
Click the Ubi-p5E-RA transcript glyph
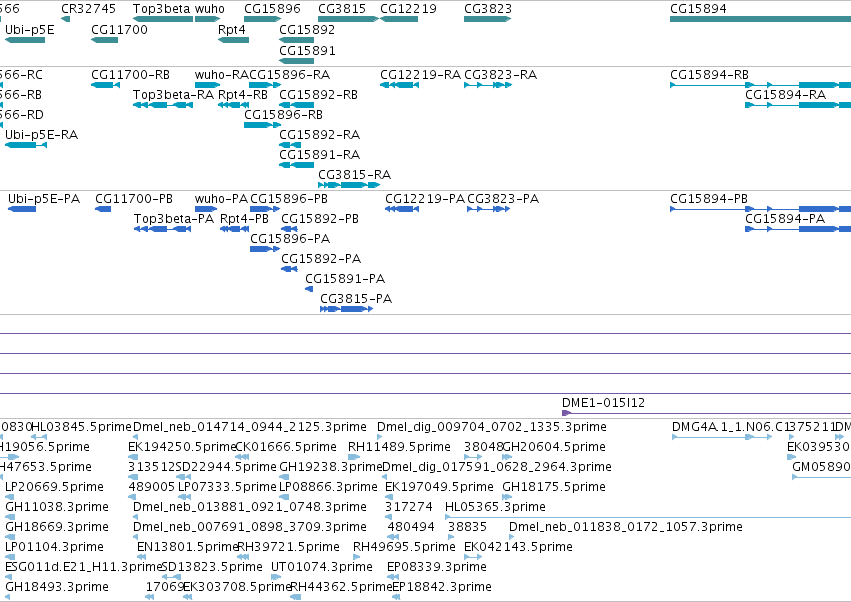[x=26, y=145]
